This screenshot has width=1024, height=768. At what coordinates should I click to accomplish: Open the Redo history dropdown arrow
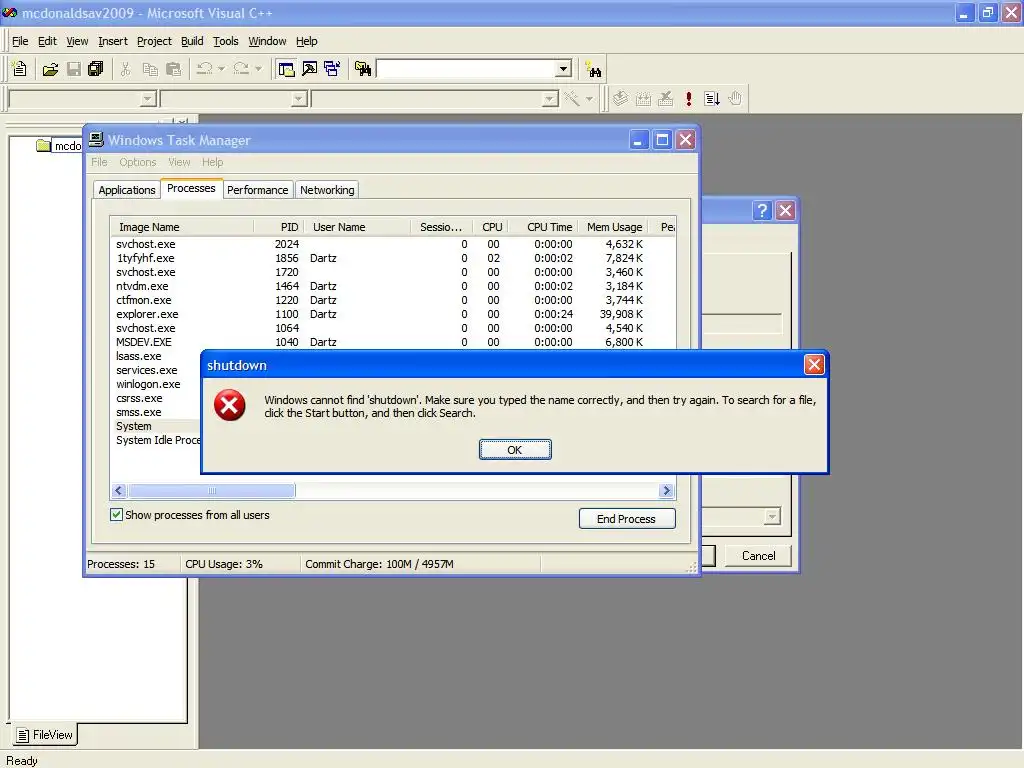point(259,69)
